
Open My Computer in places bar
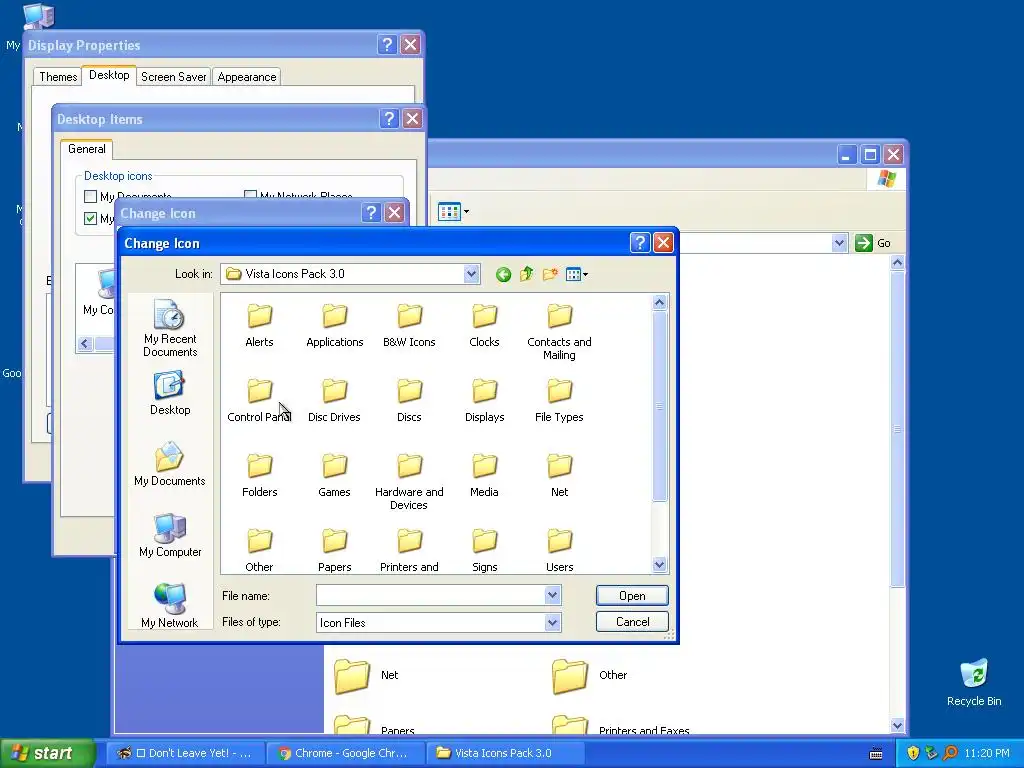pos(170,536)
